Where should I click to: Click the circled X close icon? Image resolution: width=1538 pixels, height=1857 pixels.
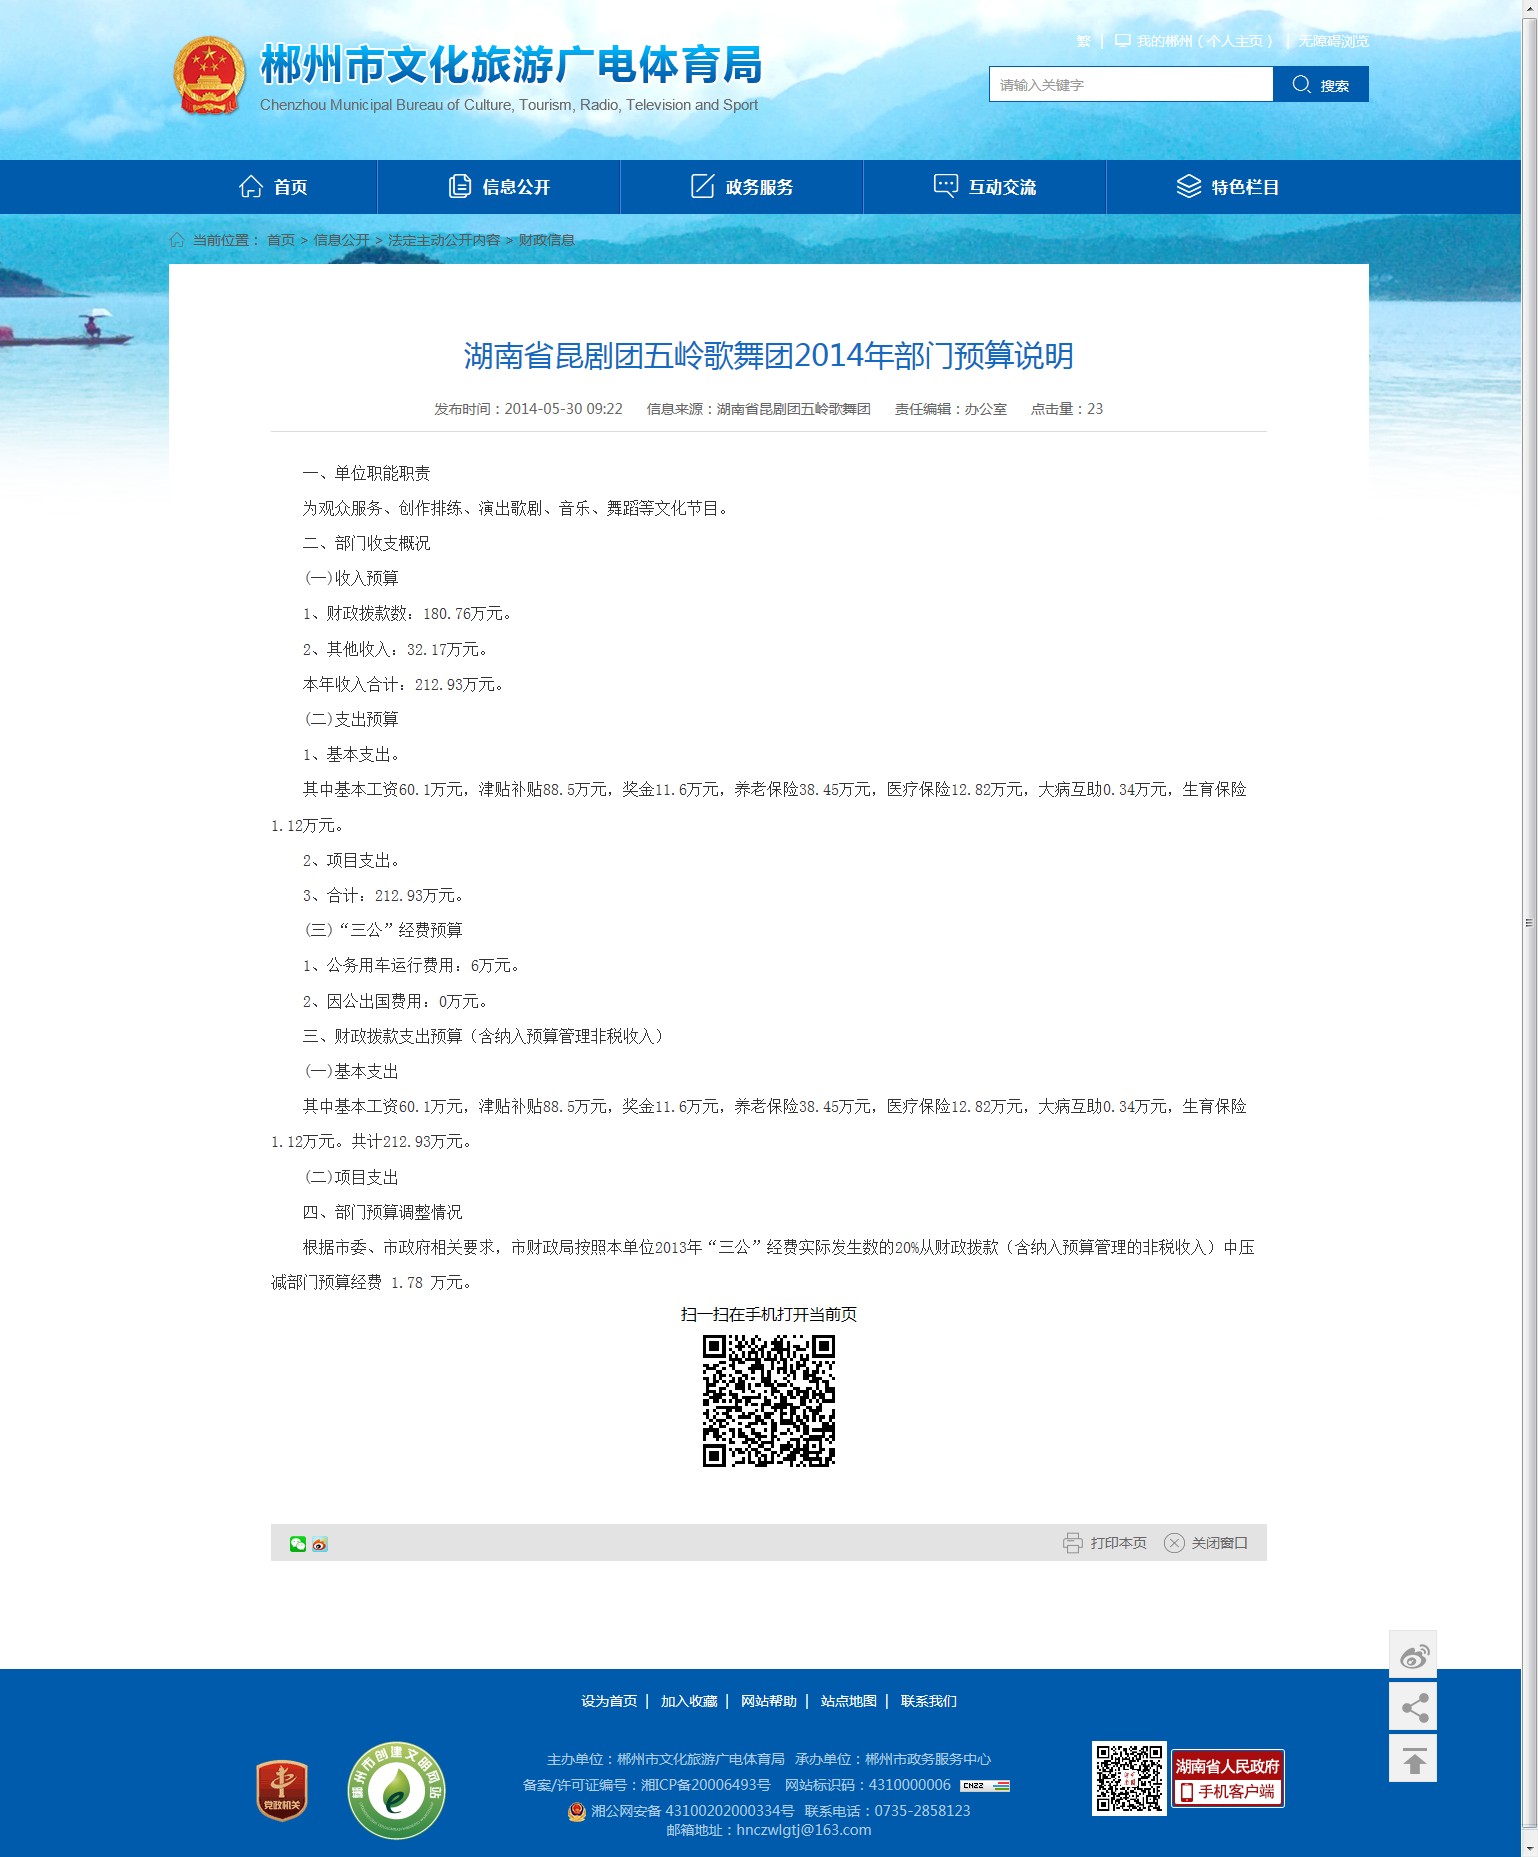[1174, 1543]
